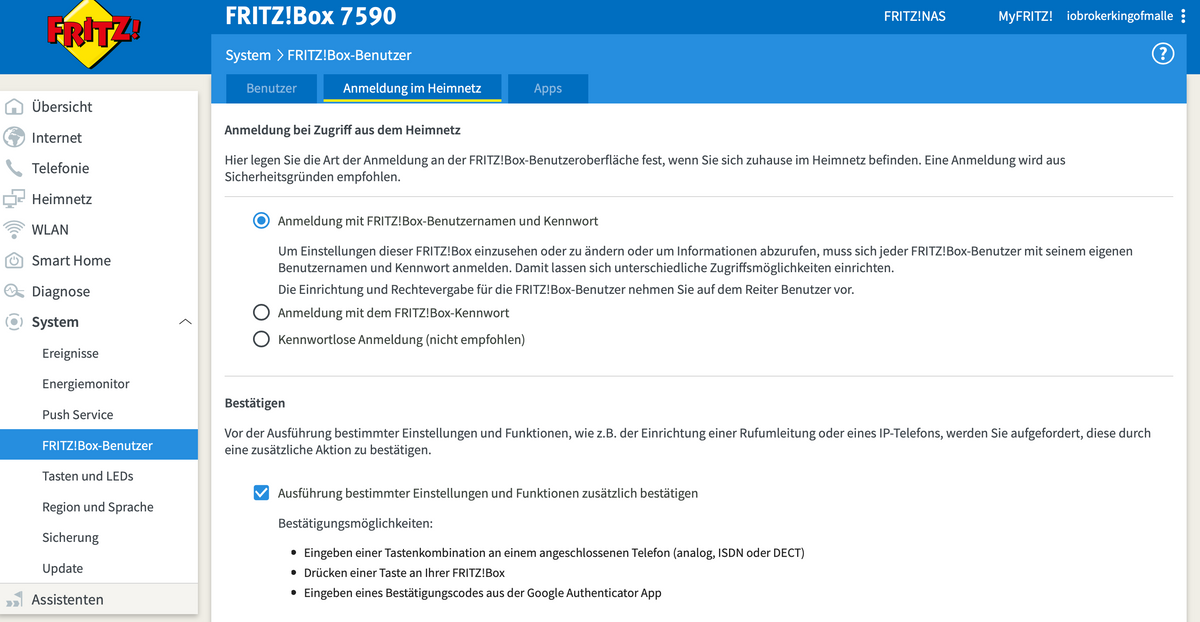
Task: Click the Übersicht house icon
Action: point(14,106)
